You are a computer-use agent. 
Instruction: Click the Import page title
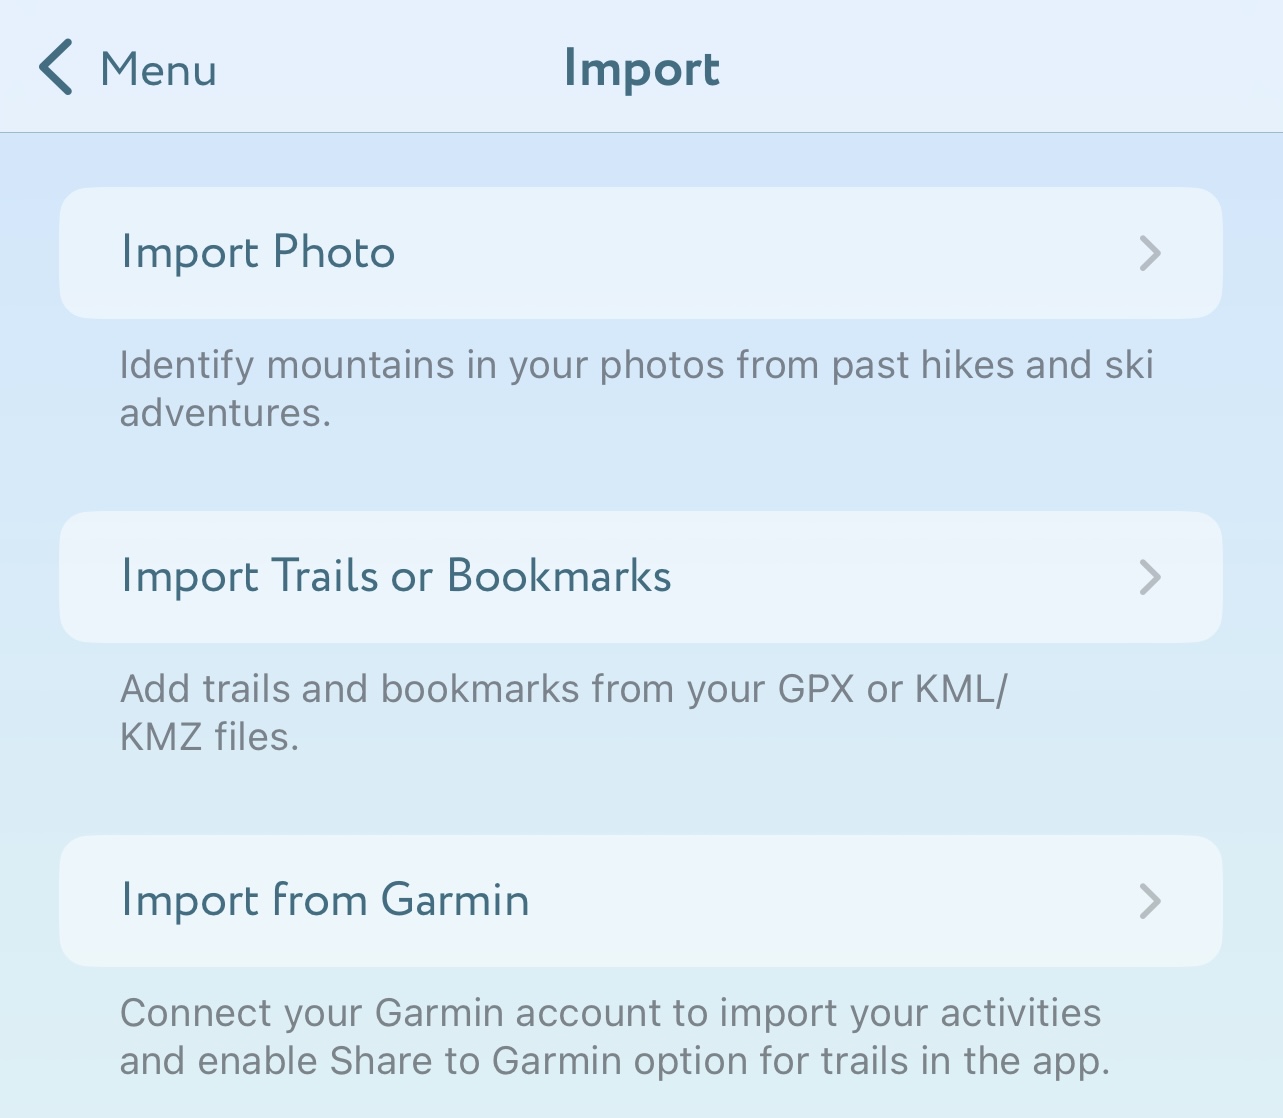[641, 69]
